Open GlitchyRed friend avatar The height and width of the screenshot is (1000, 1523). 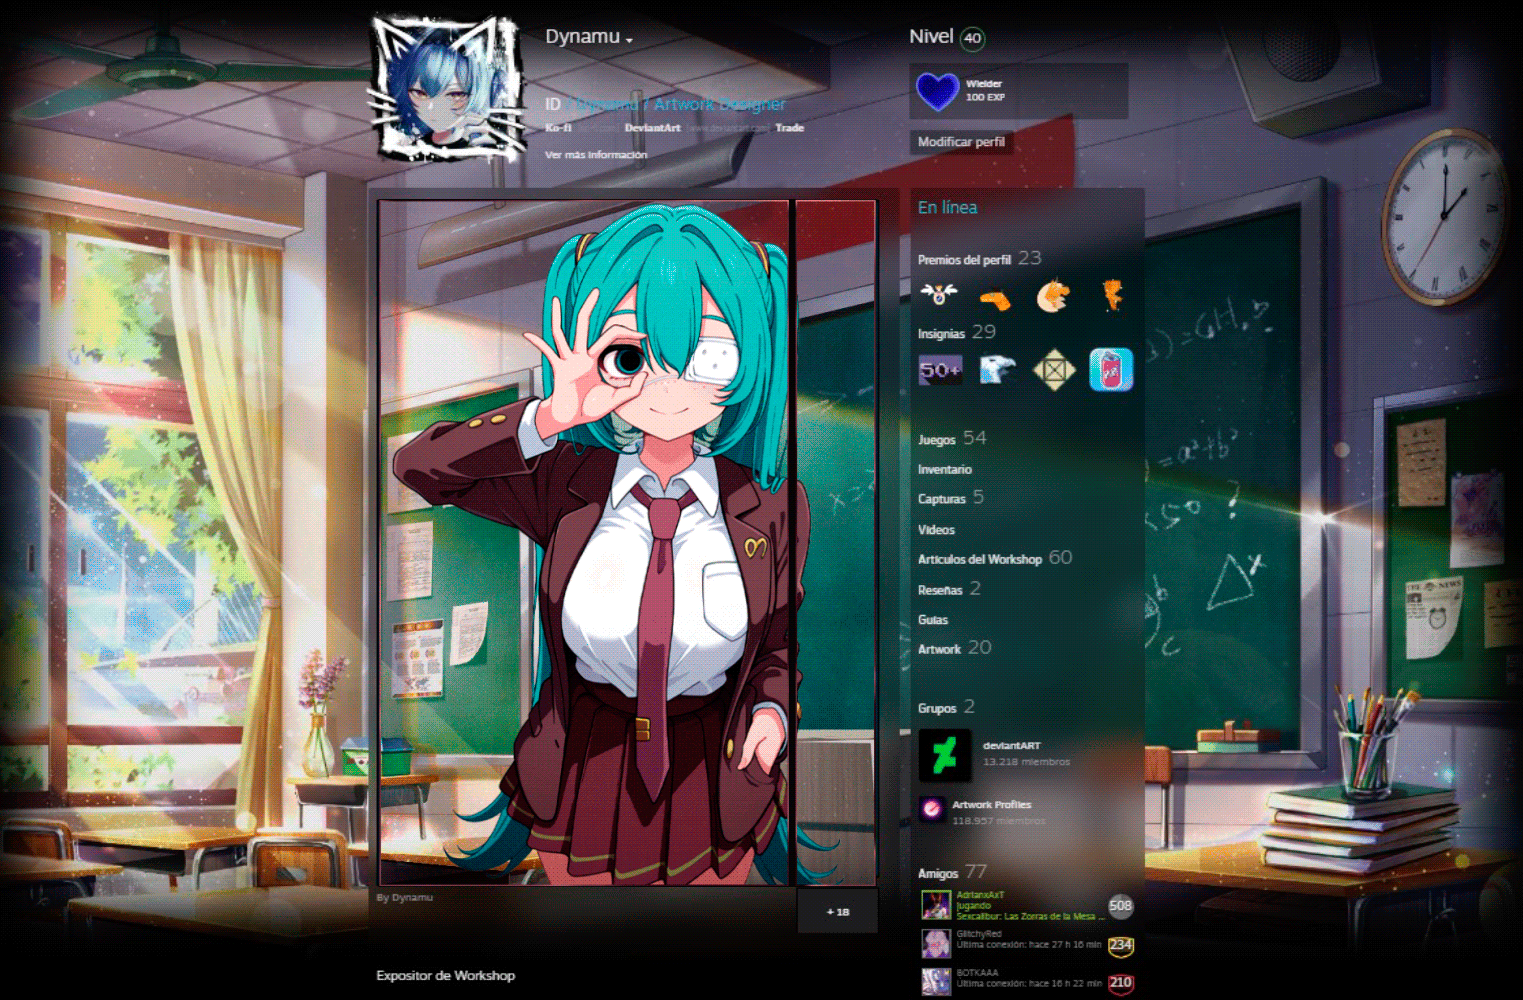[936, 944]
